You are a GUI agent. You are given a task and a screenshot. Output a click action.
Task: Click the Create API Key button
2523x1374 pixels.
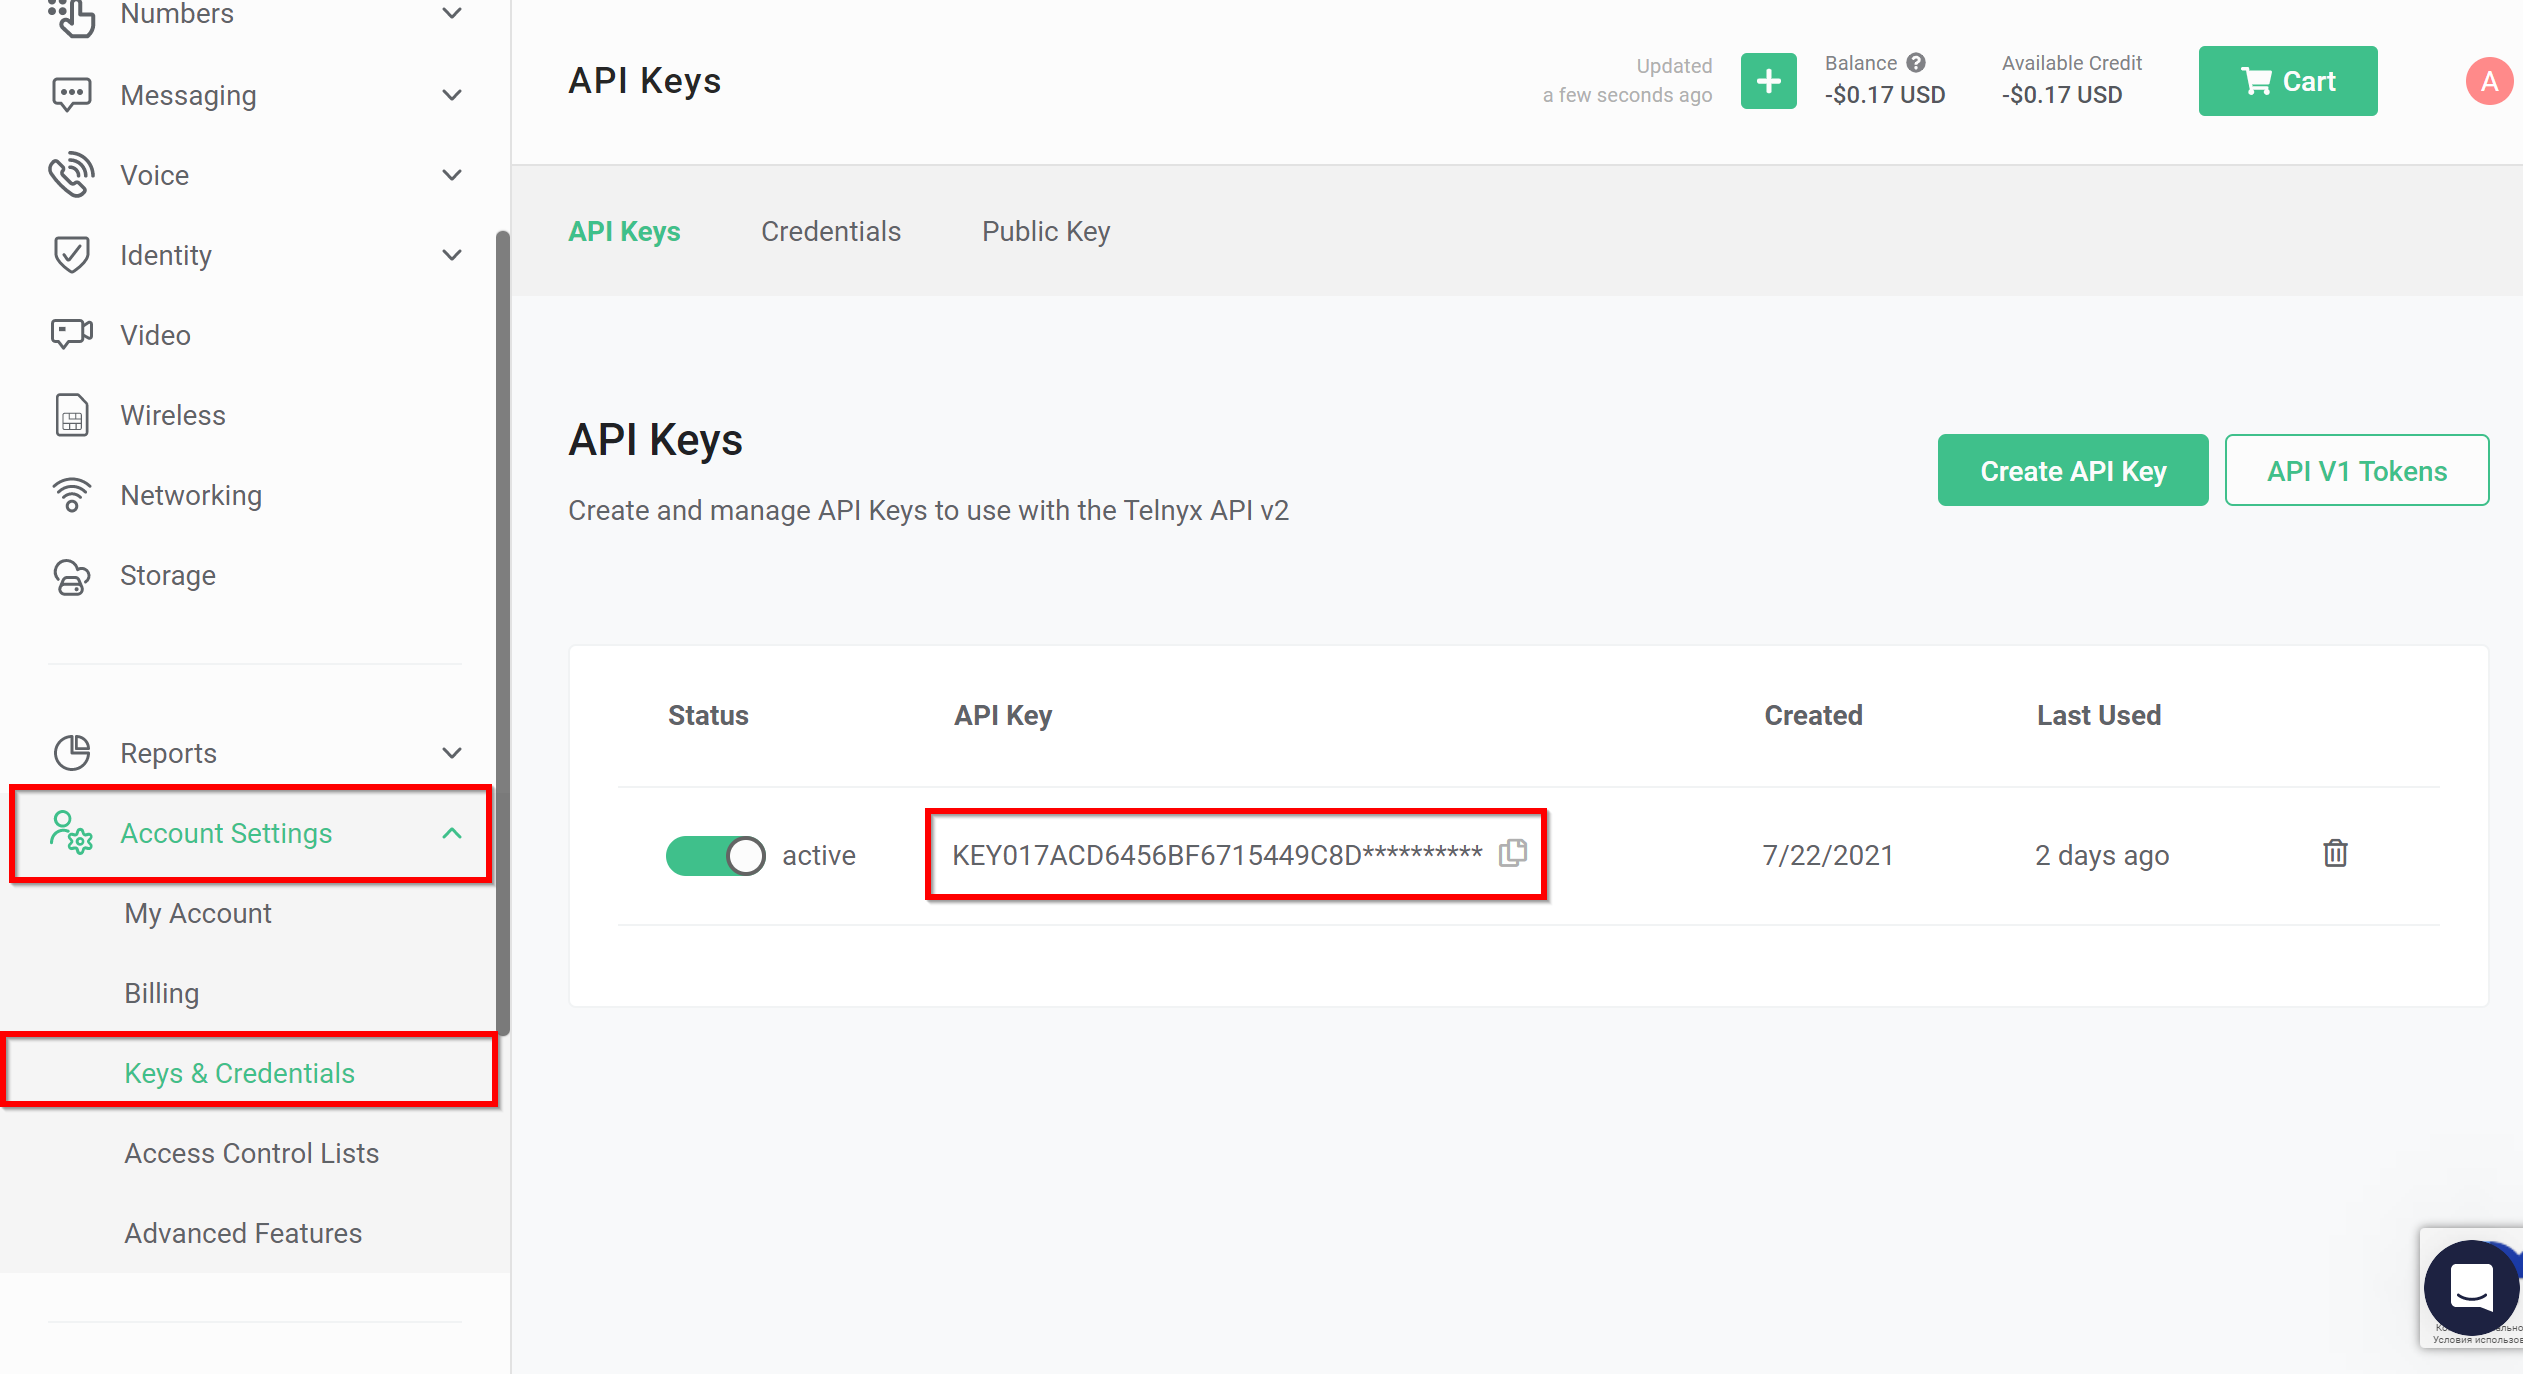click(2072, 471)
